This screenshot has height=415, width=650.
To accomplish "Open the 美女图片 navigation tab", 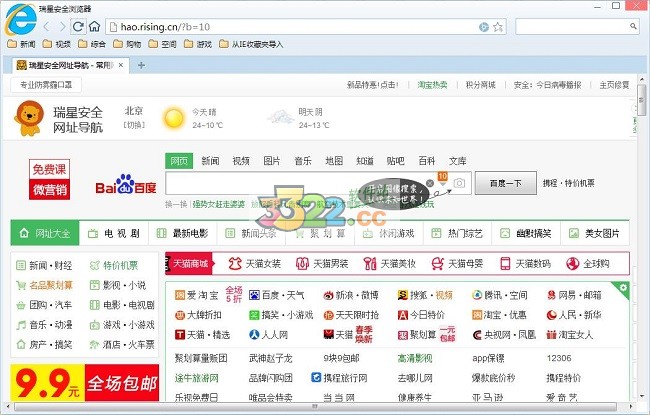I will point(594,233).
